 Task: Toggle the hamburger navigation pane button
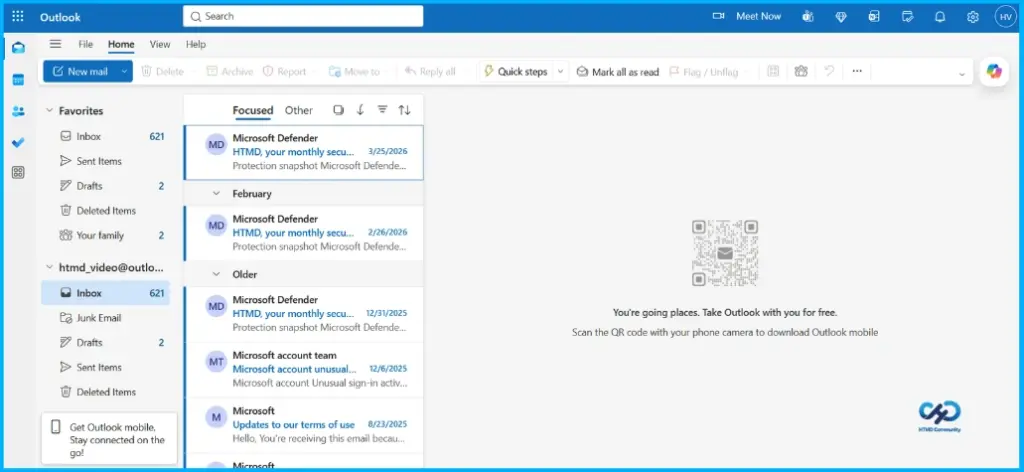point(56,44)
